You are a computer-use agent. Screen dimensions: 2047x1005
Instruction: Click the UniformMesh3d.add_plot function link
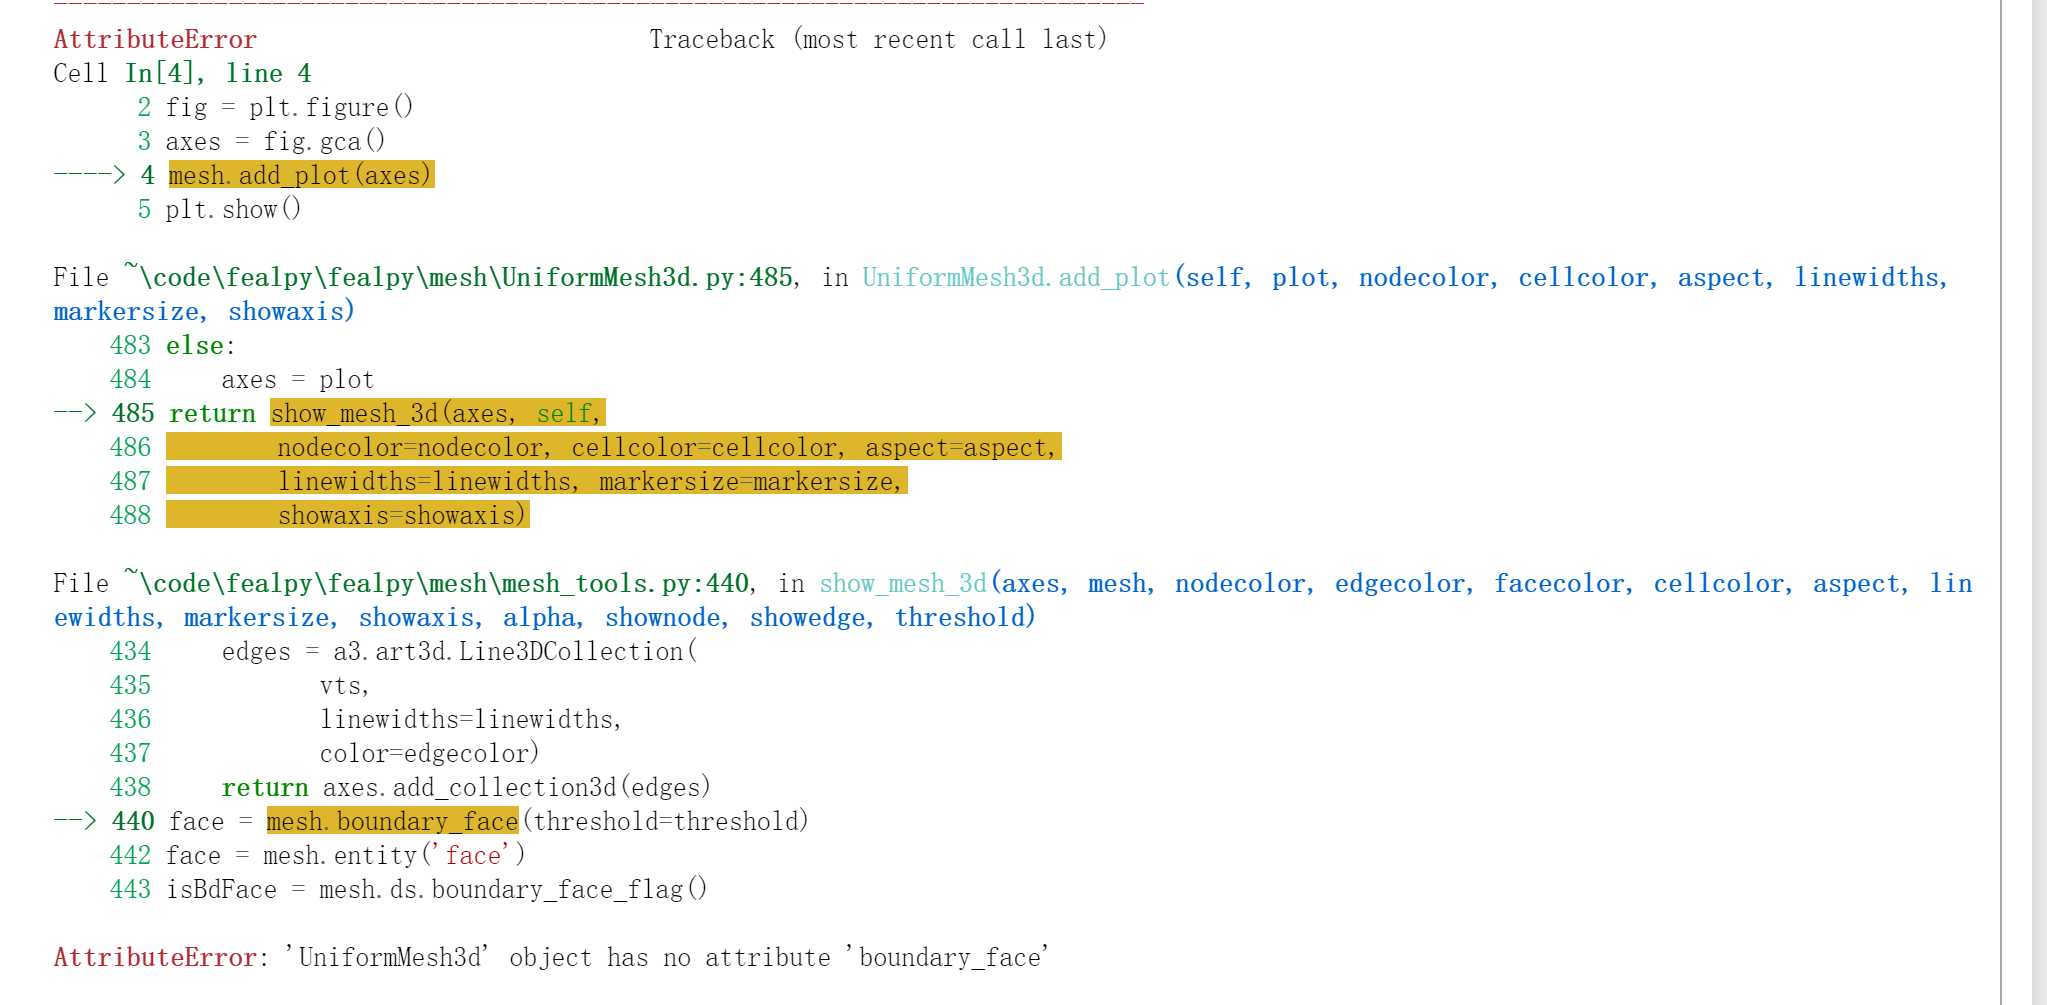pyautogui.click(x=1015, y=277)
